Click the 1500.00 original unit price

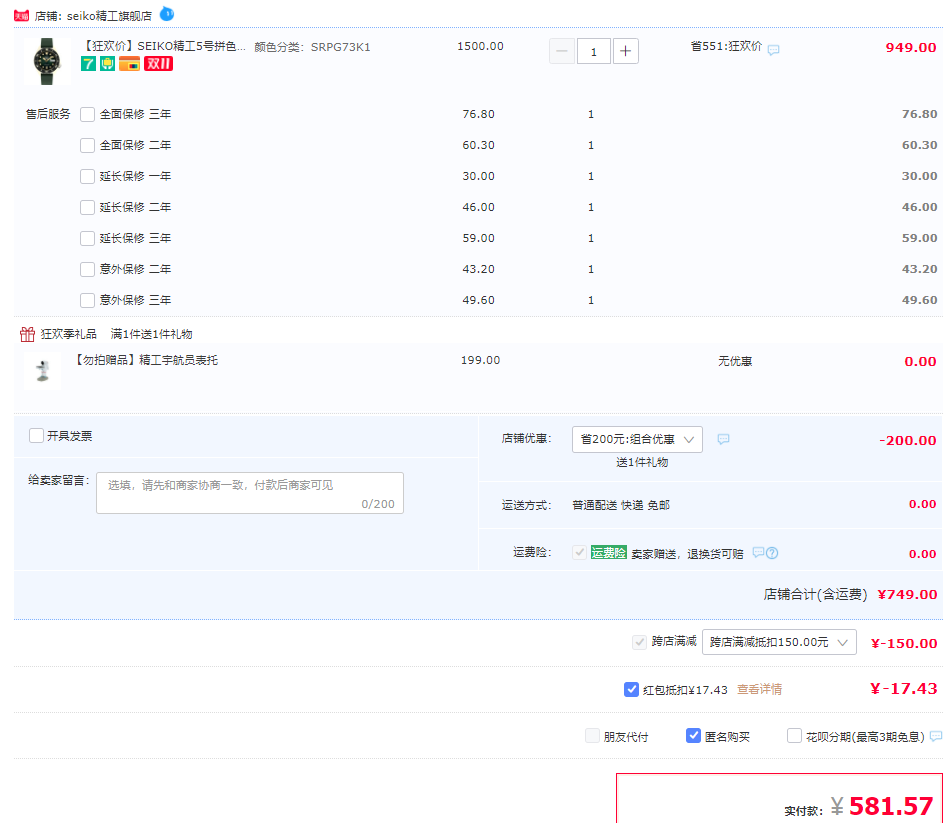[x=480, y=46]
